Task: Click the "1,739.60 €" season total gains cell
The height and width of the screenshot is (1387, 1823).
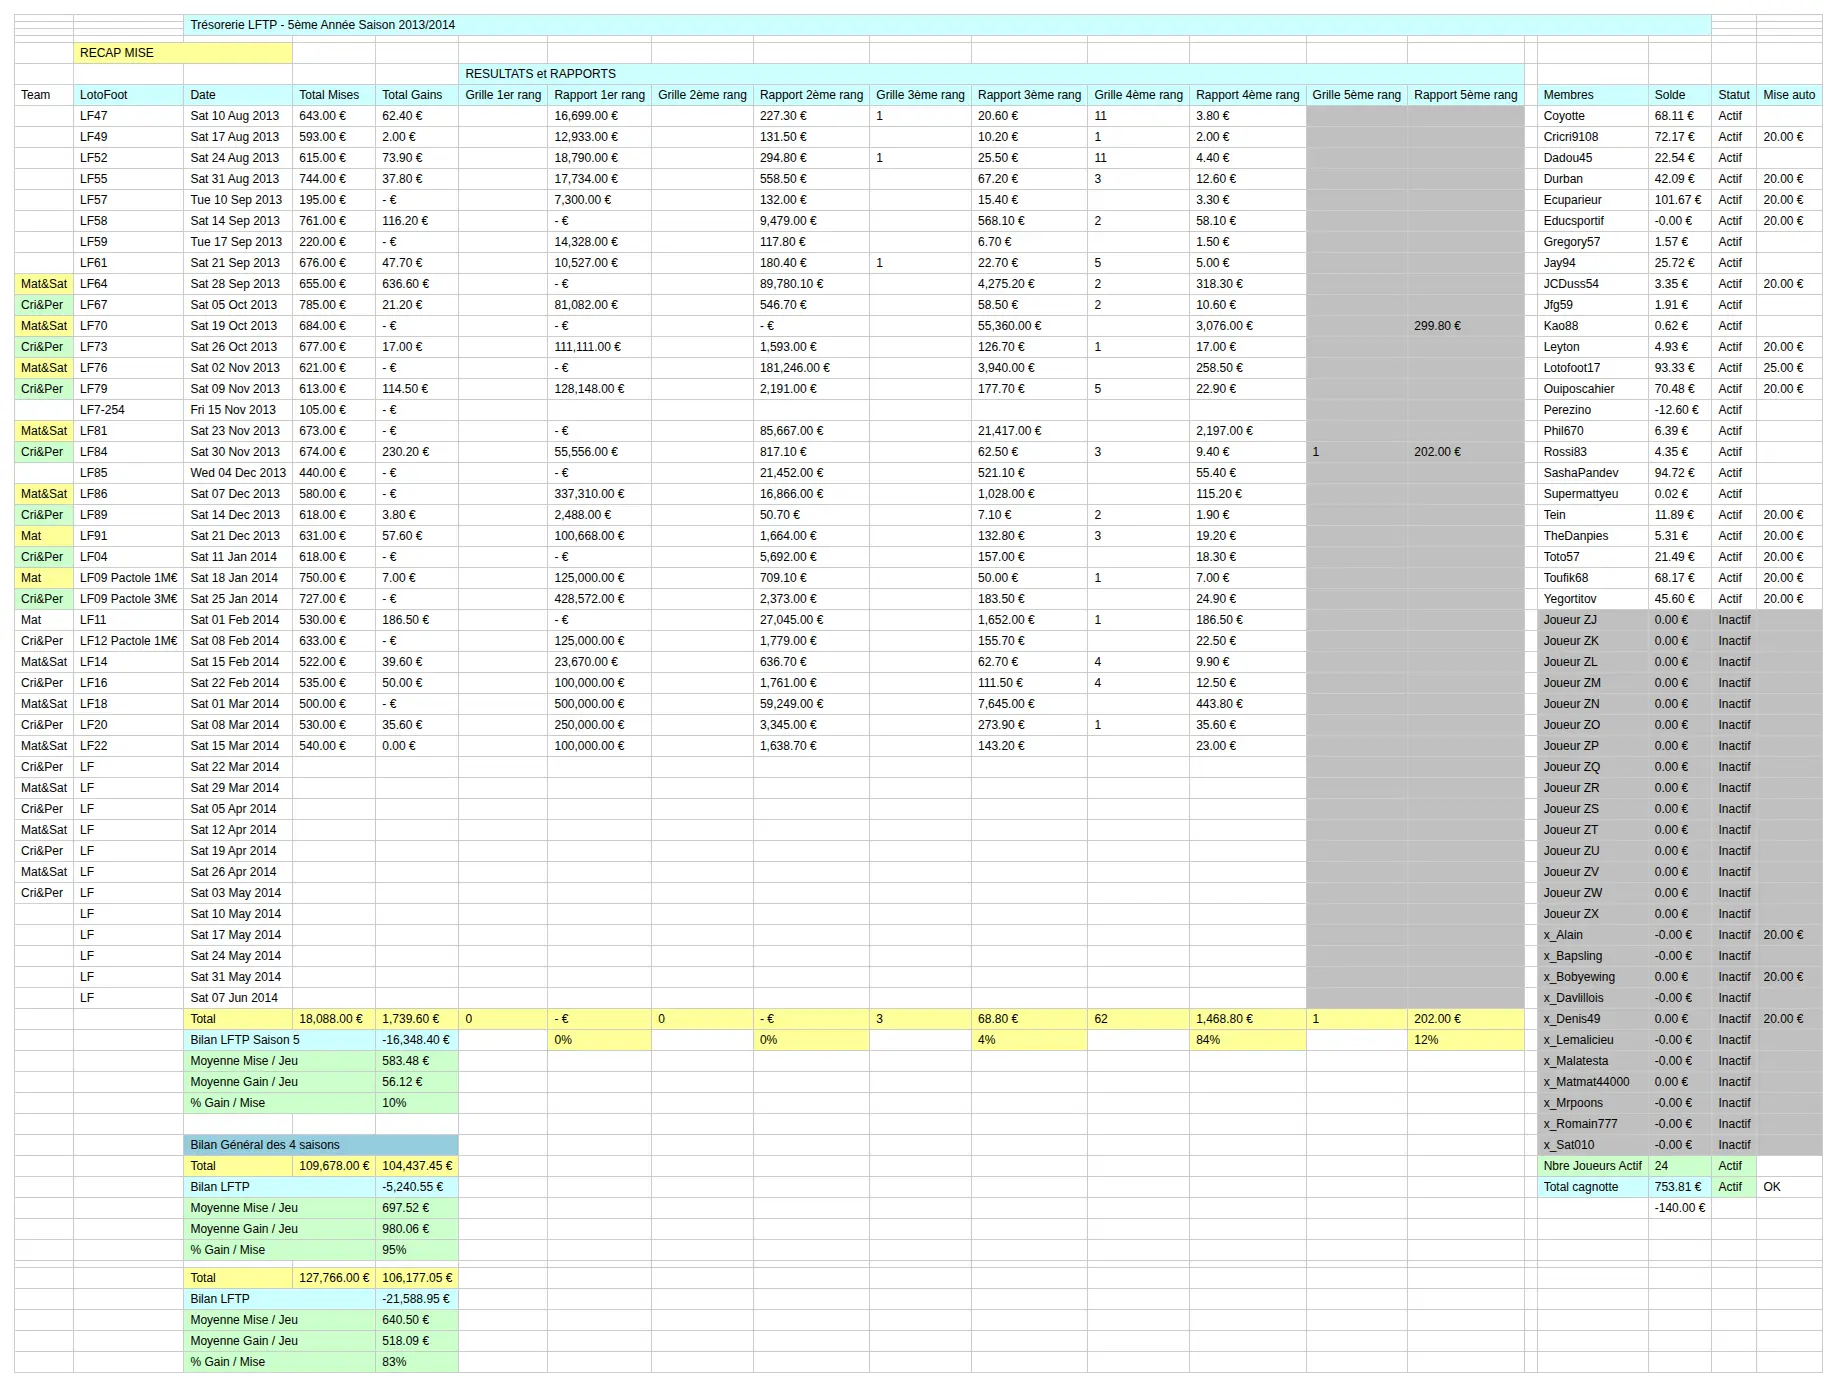Action: pos(417,1019)
